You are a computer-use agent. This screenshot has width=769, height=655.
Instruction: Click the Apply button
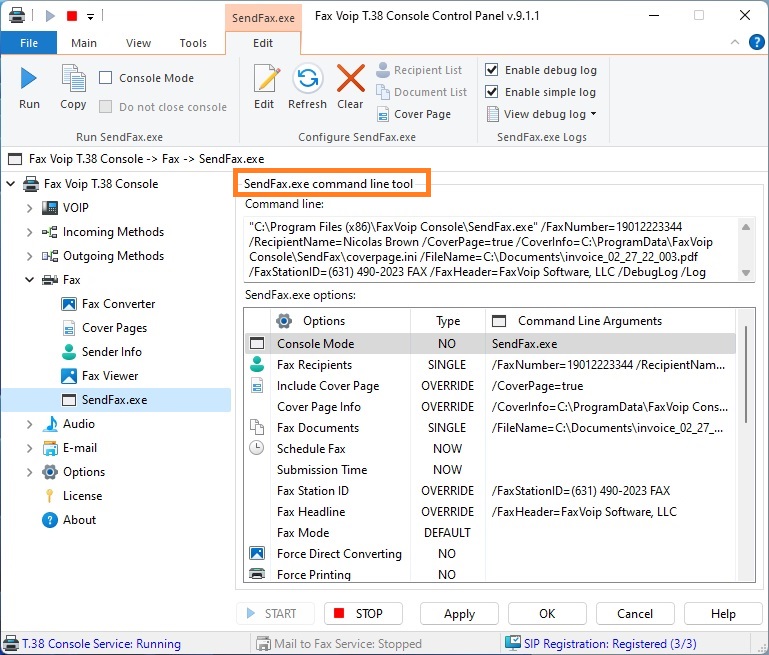[459, 614]
